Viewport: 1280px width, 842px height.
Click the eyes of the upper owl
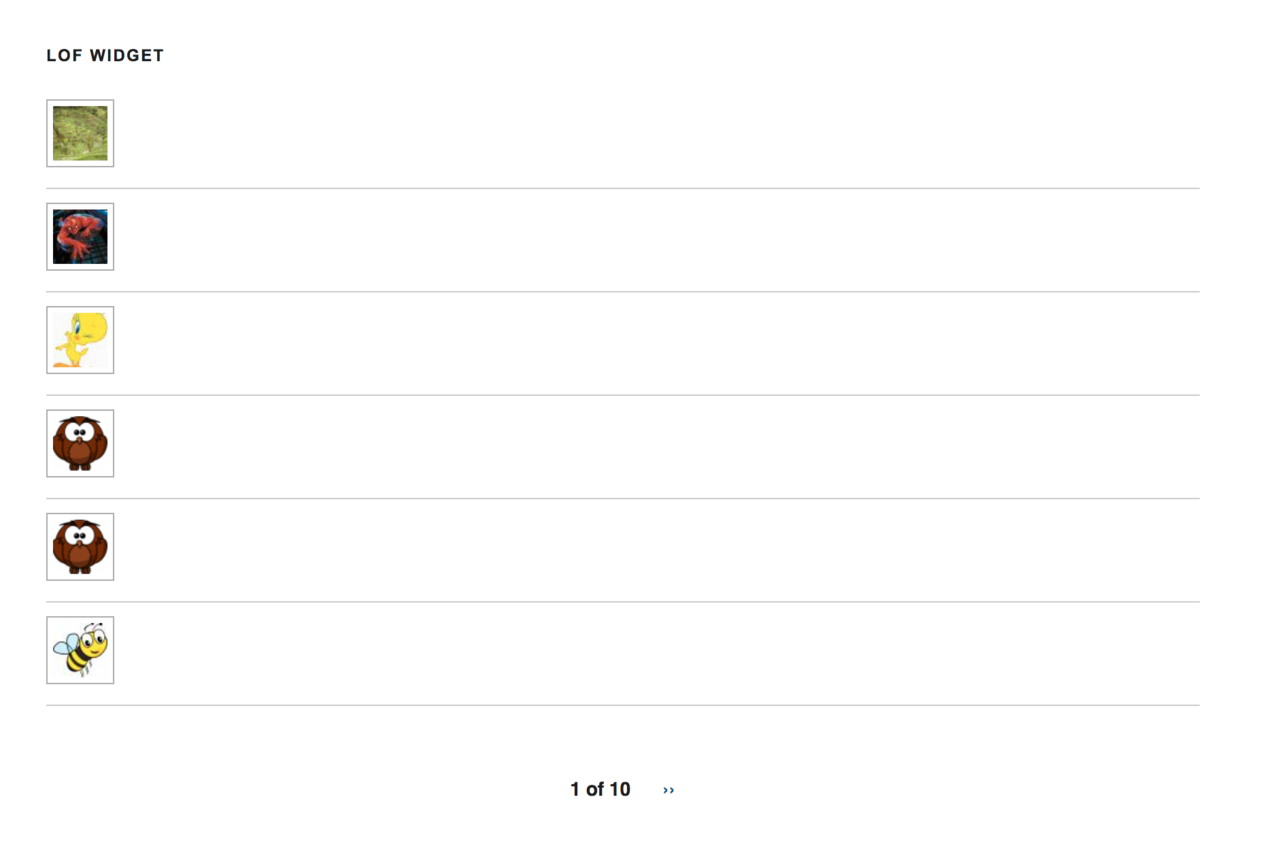click(80, 433)
